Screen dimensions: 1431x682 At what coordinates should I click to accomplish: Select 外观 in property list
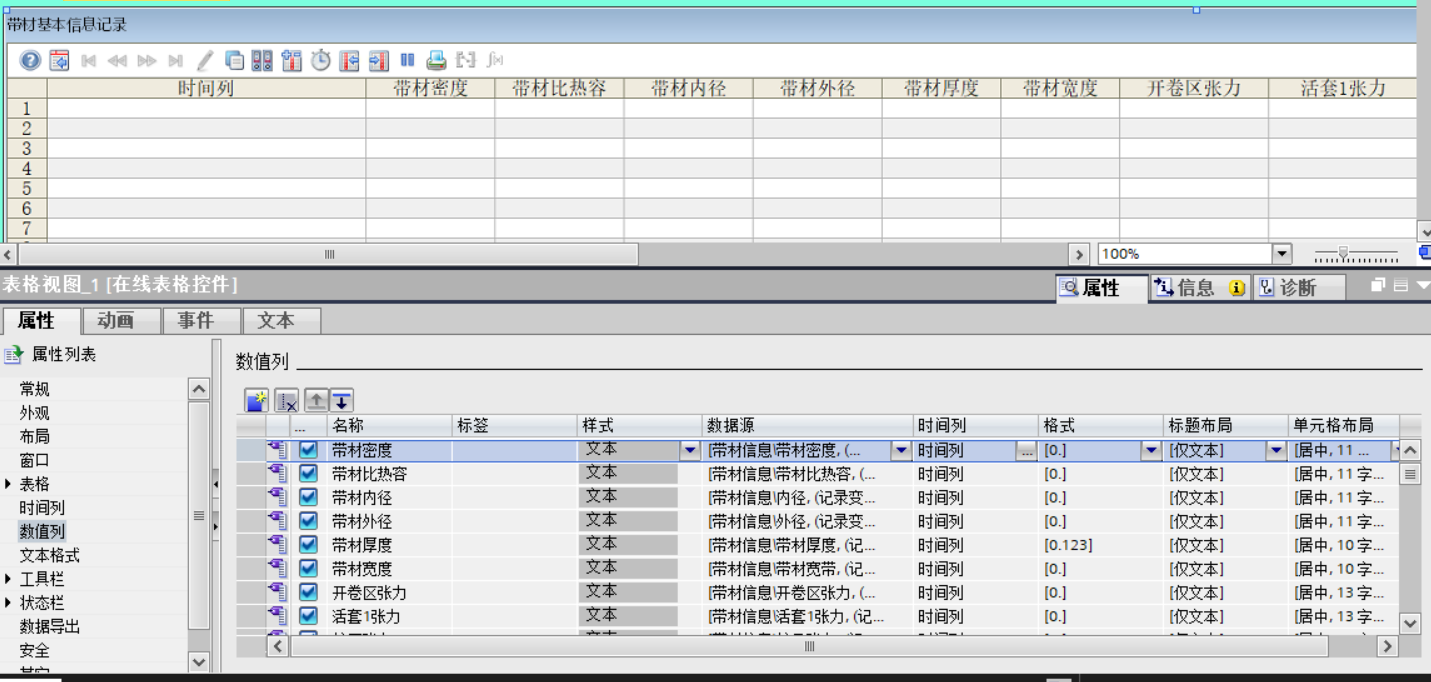pyautogui.click(x=34, y=413)
